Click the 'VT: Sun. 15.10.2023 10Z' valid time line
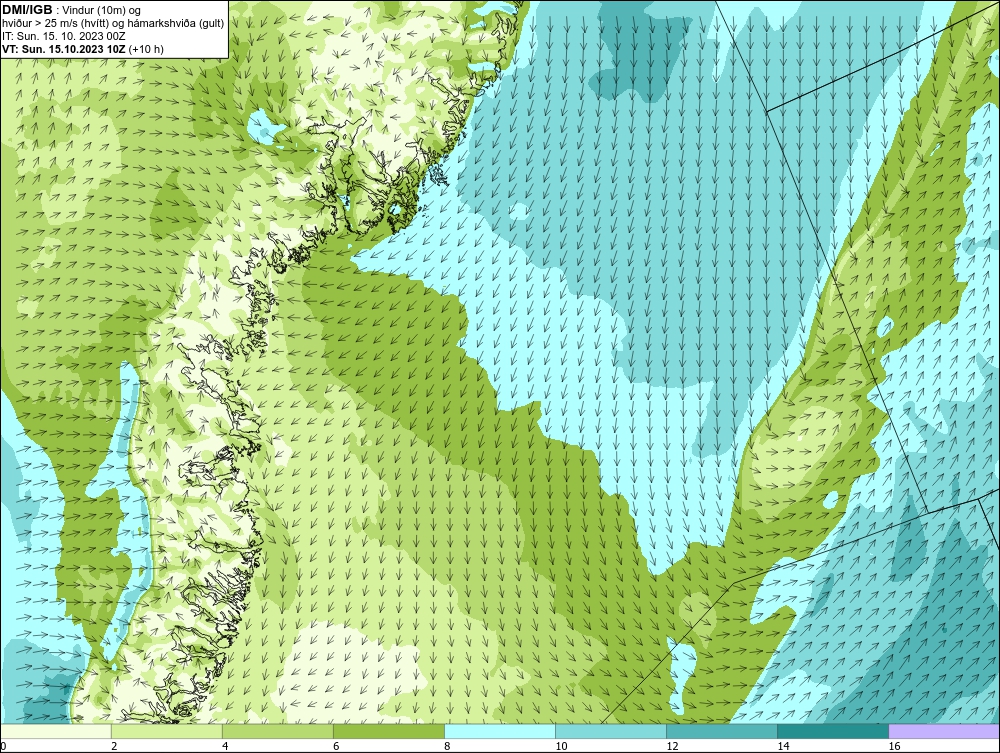Image resolution: width=1000 pixels, height=753 pixels. click(83, 49)
